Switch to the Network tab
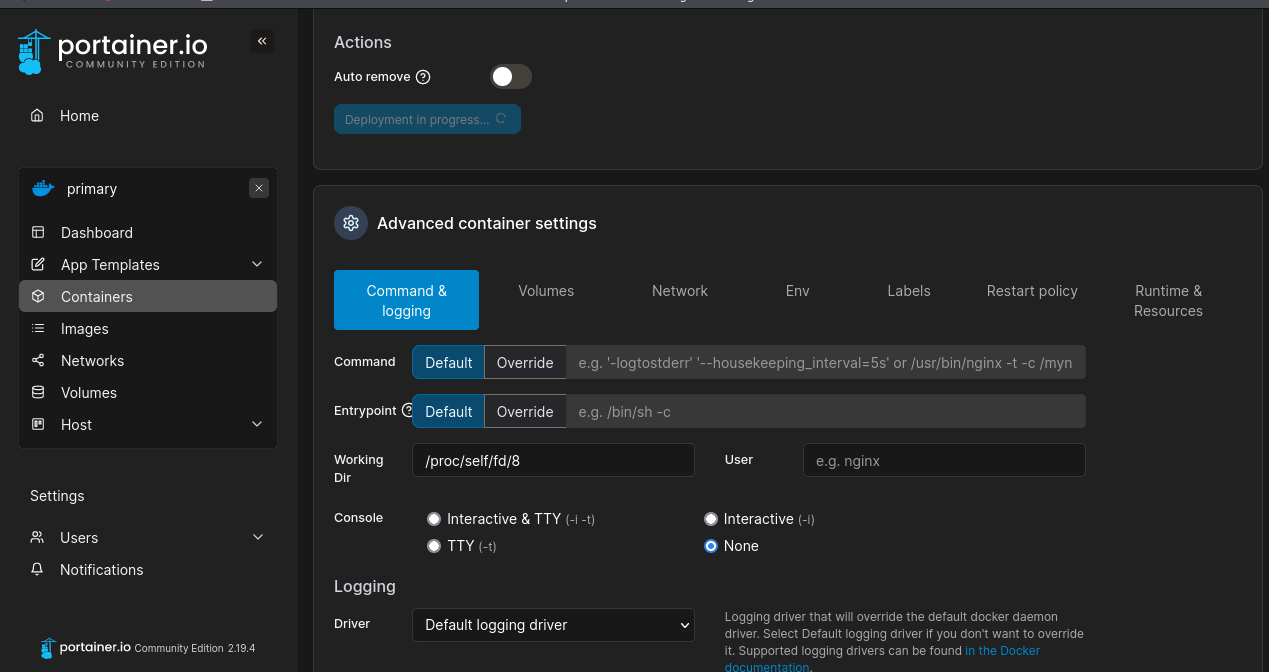Screen dimensions: 1269x672 [x=680, y=291]
